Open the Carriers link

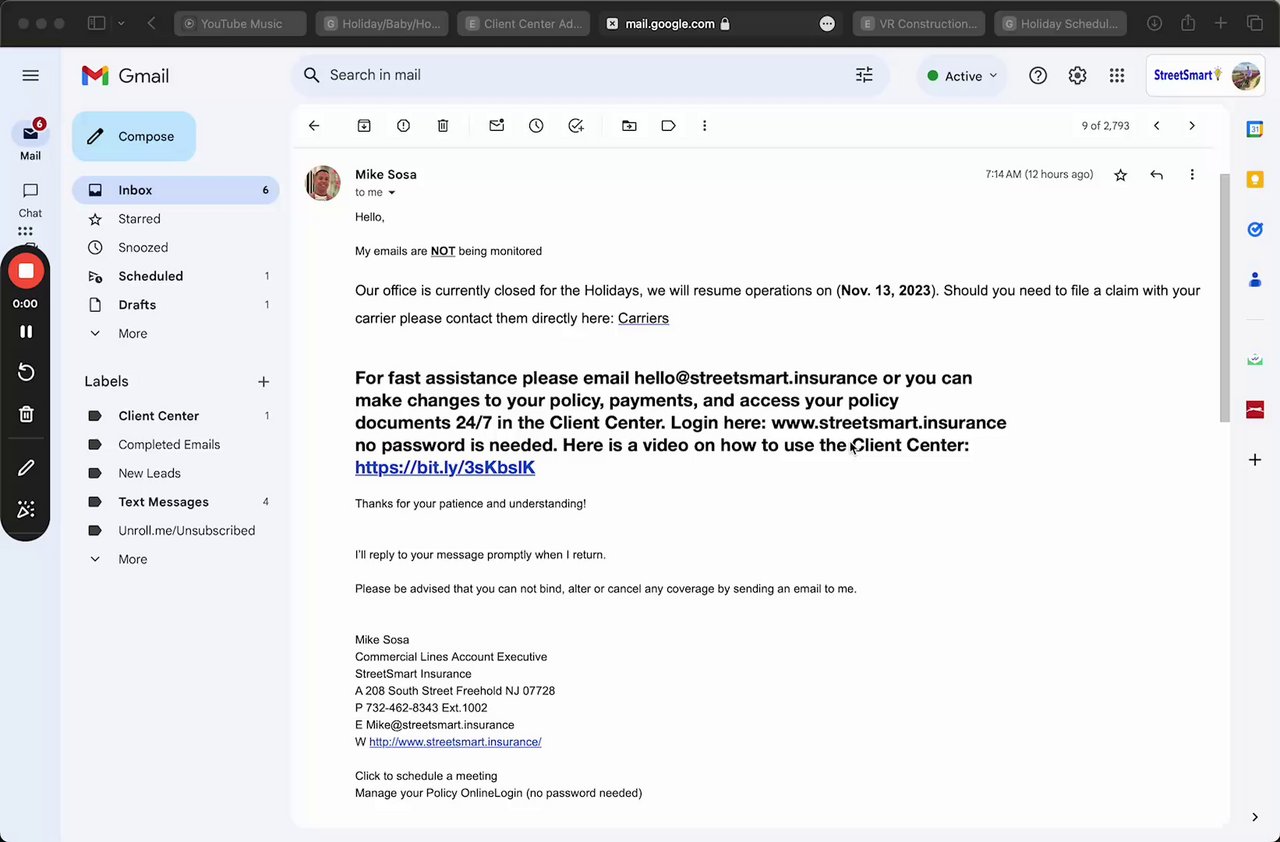click(643, 318)
